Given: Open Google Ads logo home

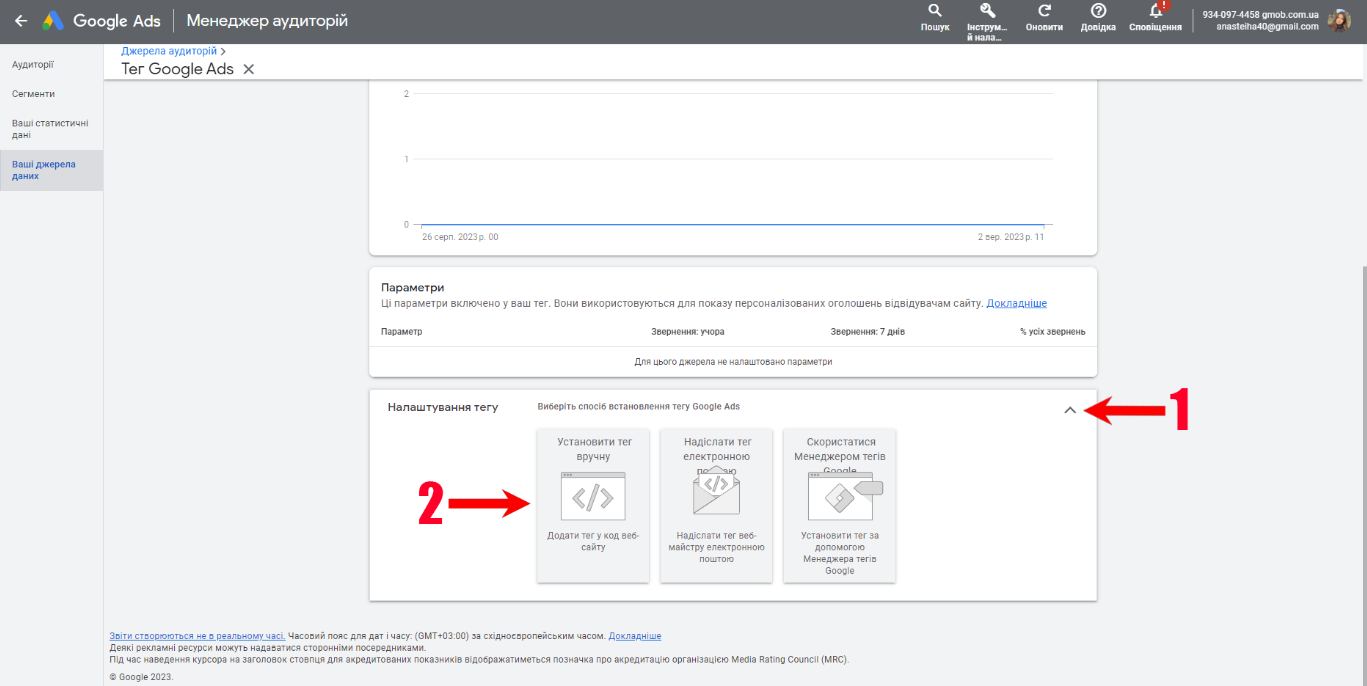Looking at the screenshot, I should point(101,20).
